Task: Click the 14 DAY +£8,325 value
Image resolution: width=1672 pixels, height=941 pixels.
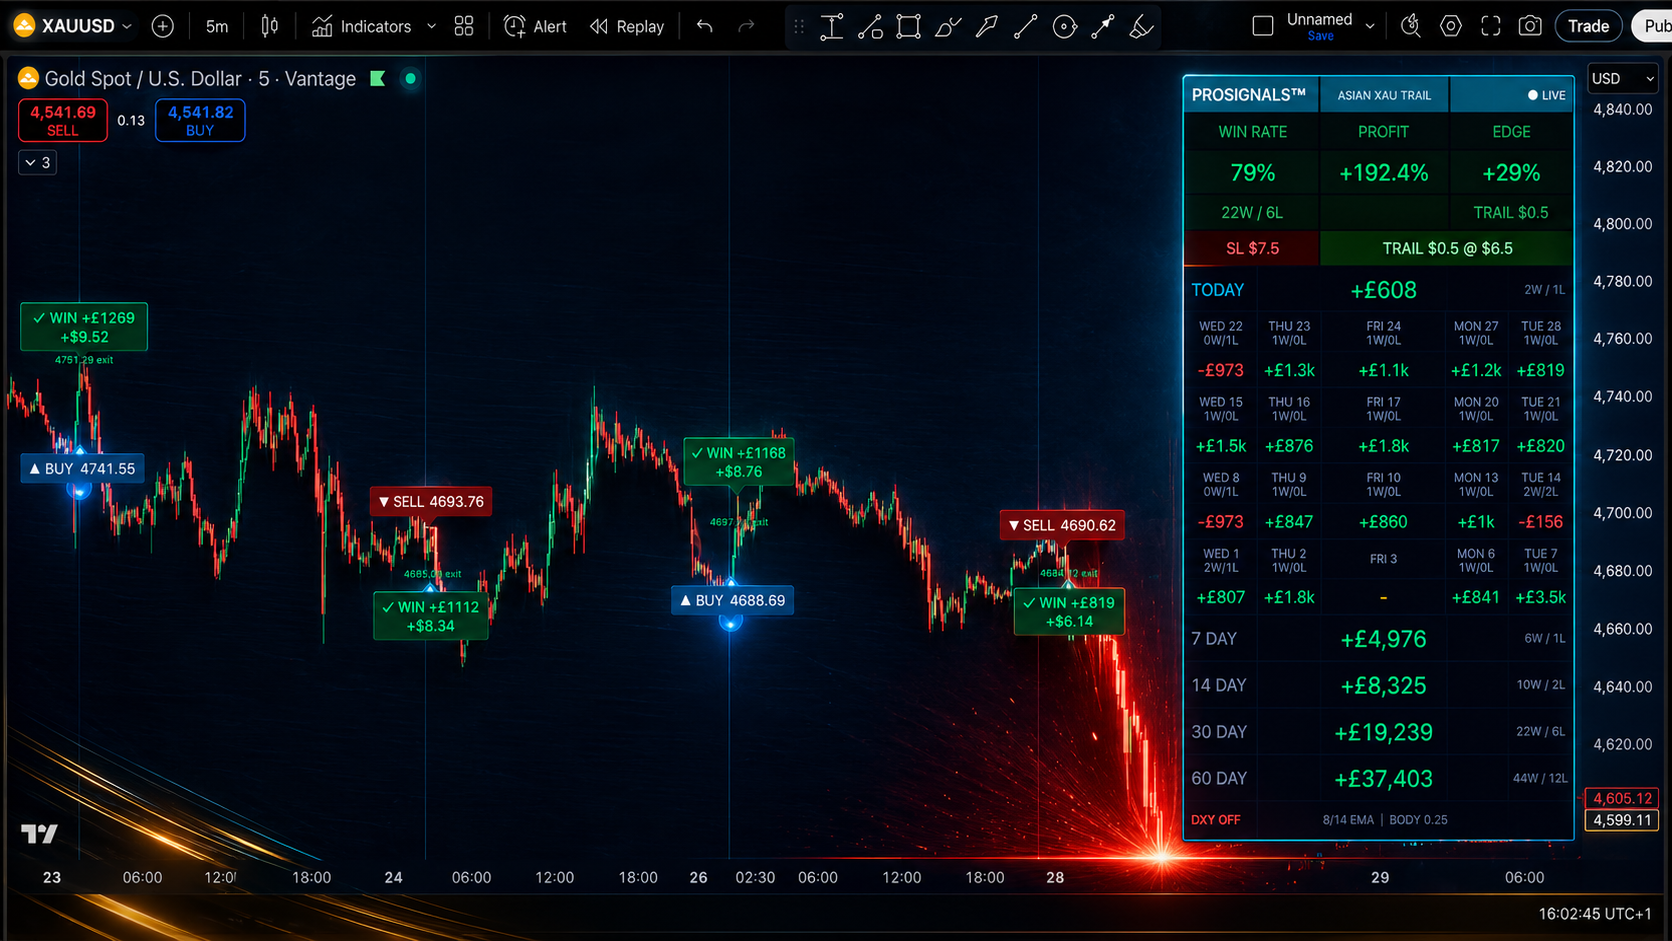Action: pos(1384,686)
